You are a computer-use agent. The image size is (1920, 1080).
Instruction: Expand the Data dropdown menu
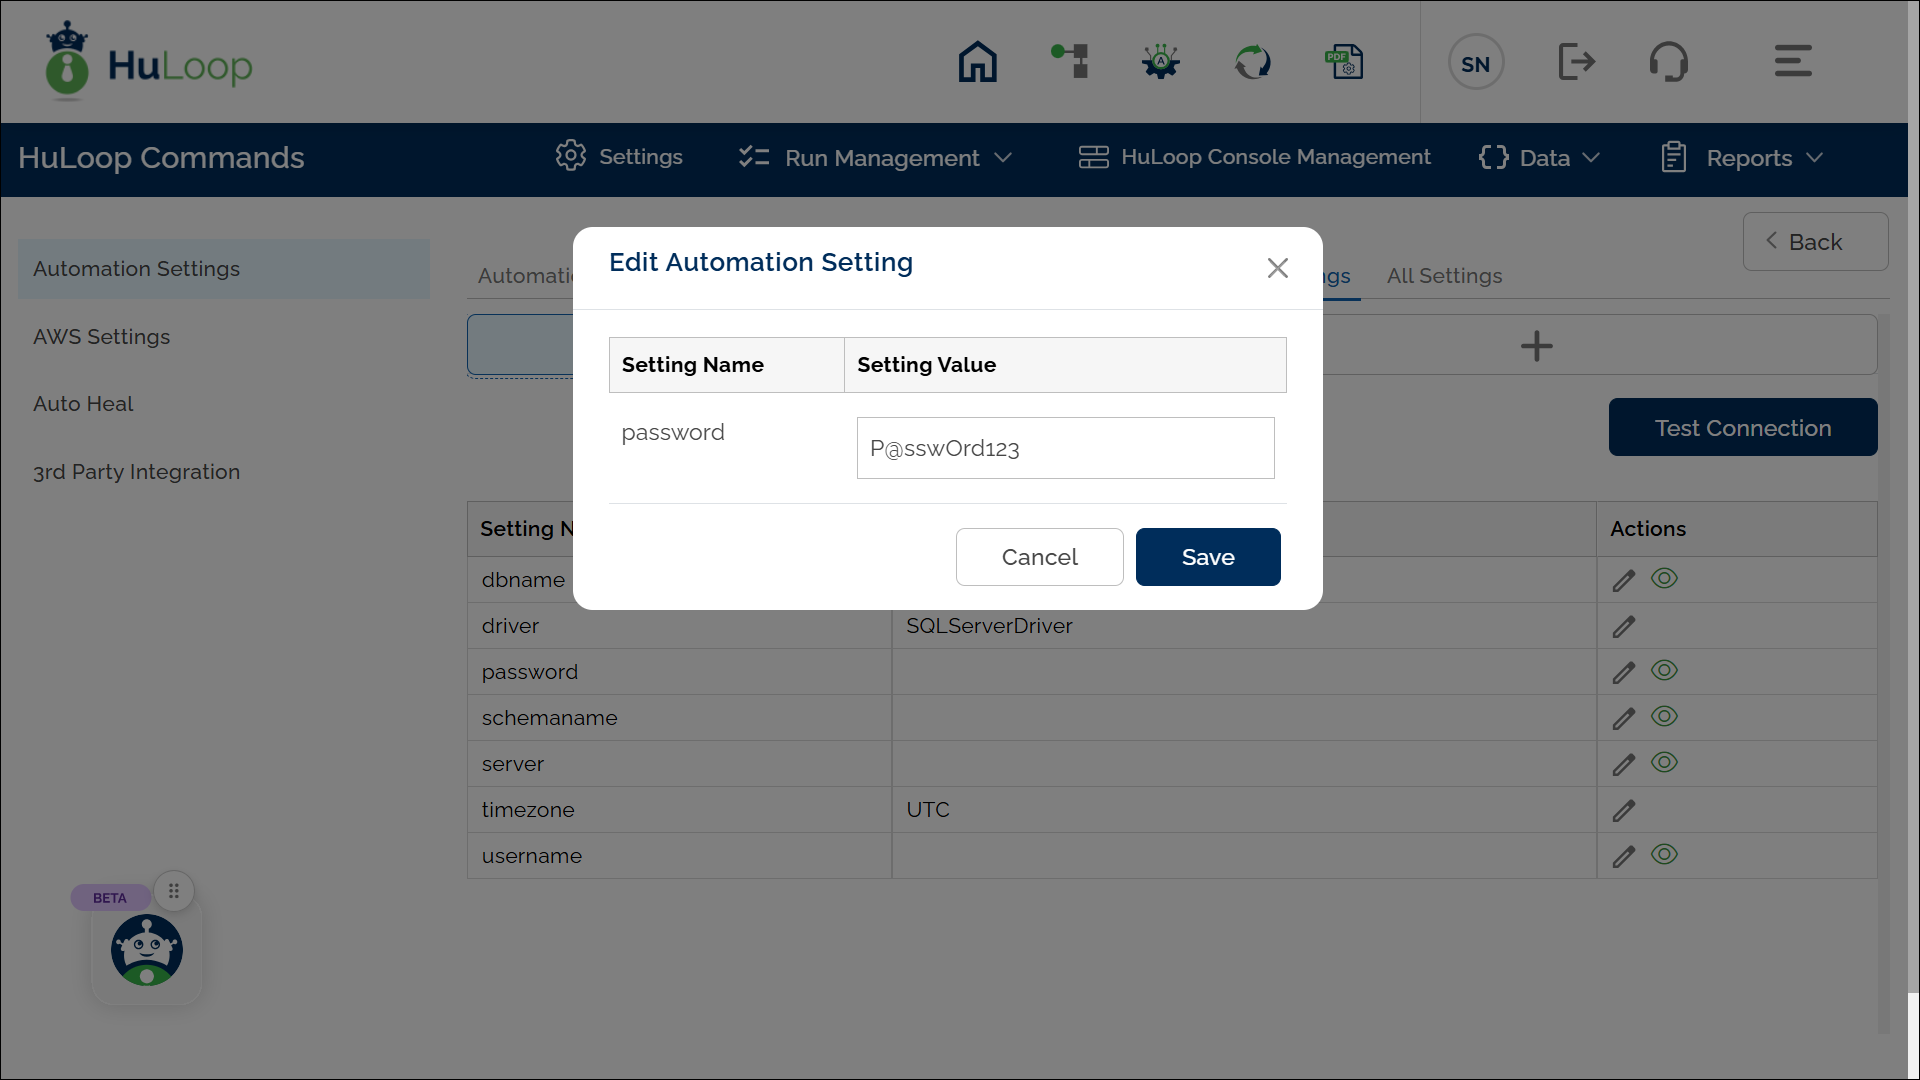(x=1540, y=158)
